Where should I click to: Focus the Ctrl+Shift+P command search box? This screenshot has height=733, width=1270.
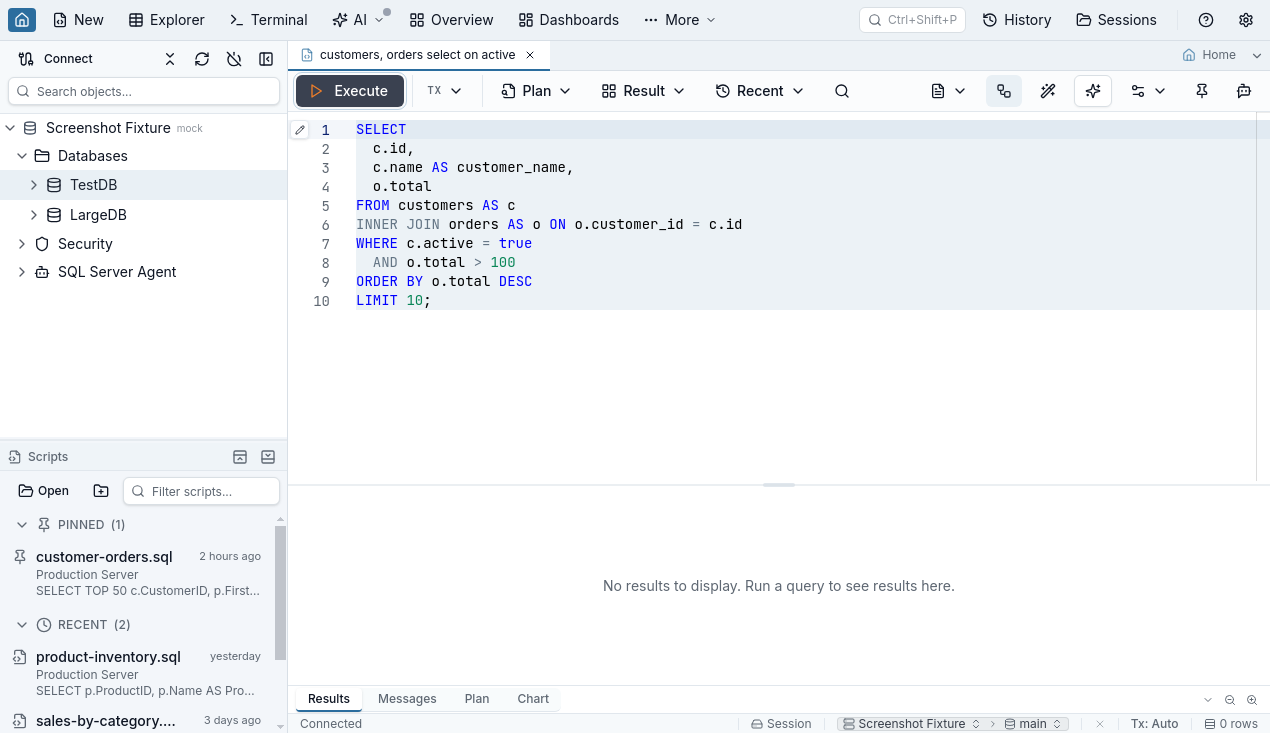tap(913, 20)
